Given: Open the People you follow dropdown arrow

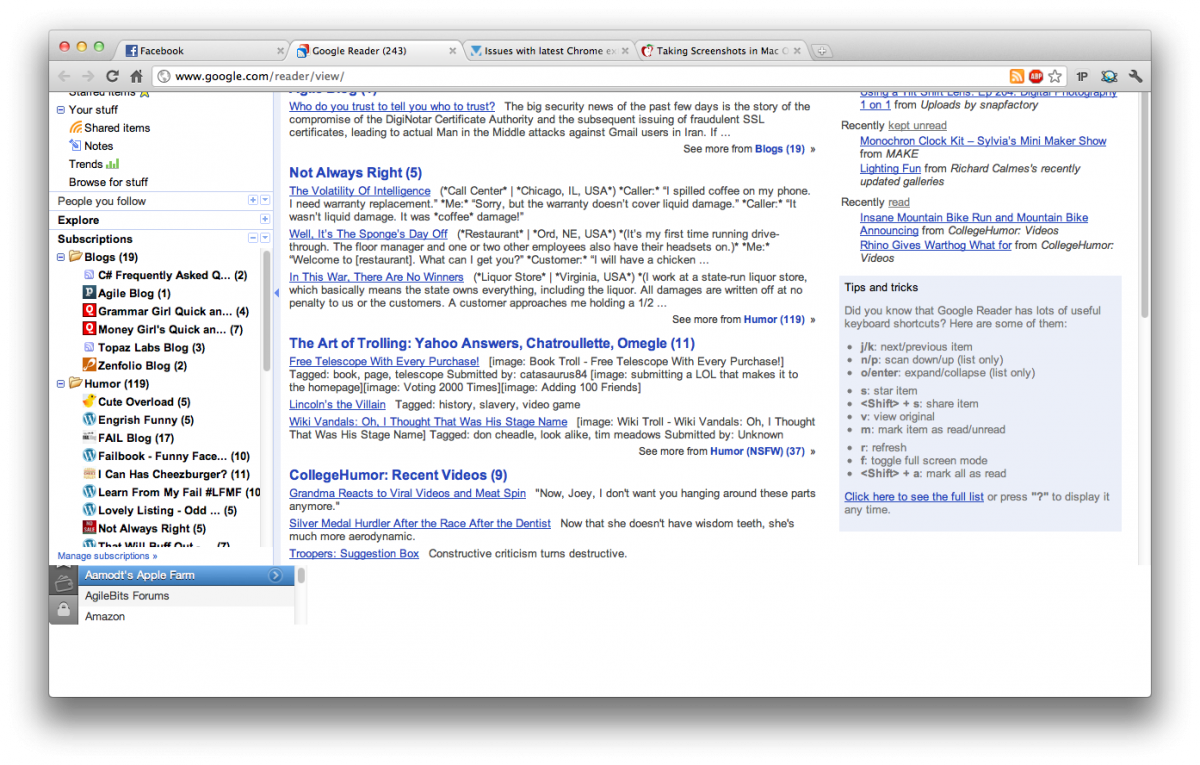Looking at the screenshot, I should click(x=265, y=201).
